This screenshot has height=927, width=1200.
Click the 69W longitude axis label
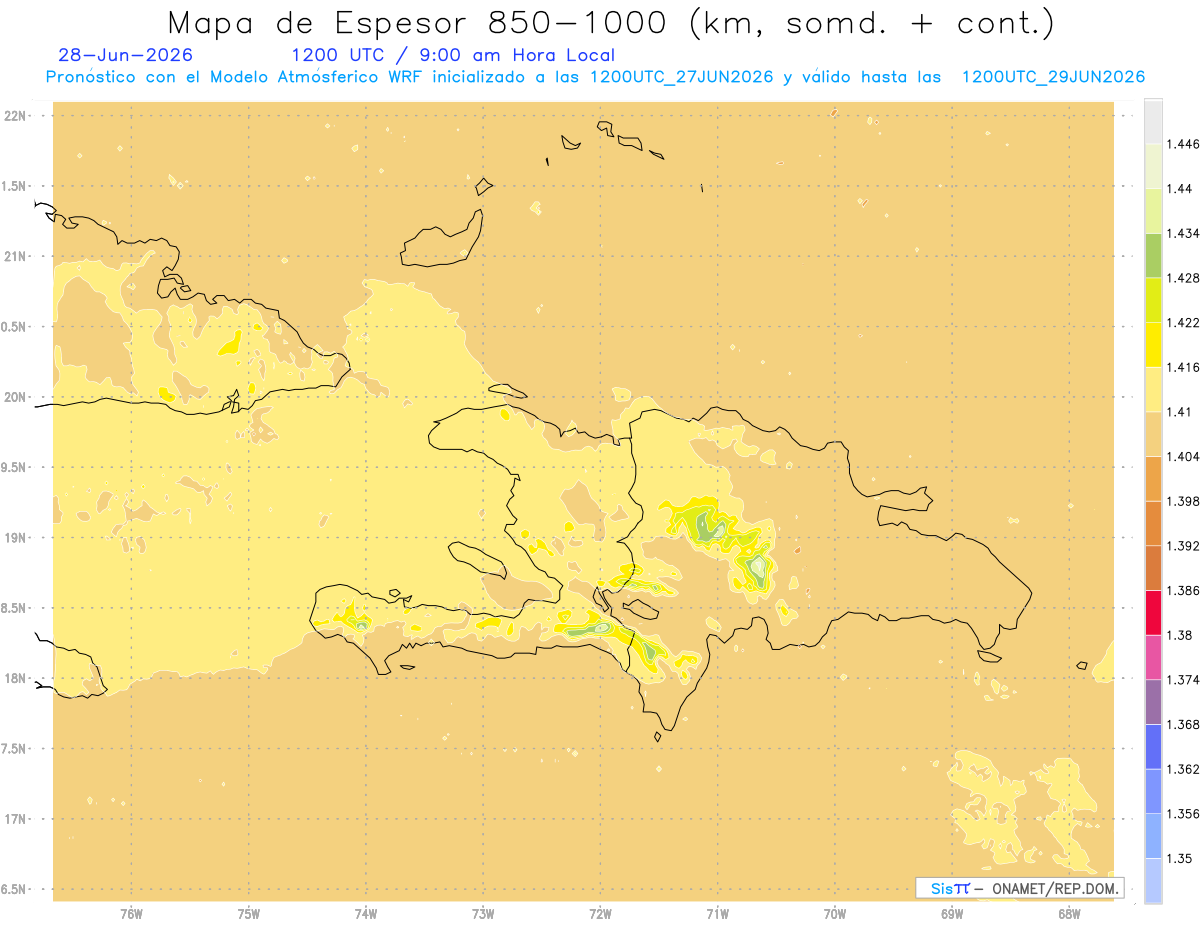tap(952, 913)
